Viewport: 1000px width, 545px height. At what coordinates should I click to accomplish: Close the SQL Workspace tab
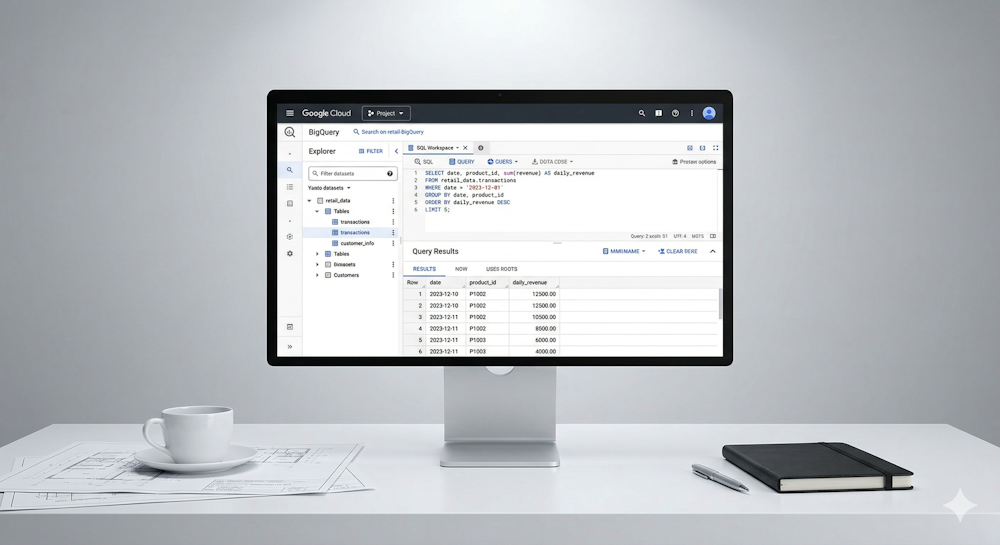click(465, 148)
